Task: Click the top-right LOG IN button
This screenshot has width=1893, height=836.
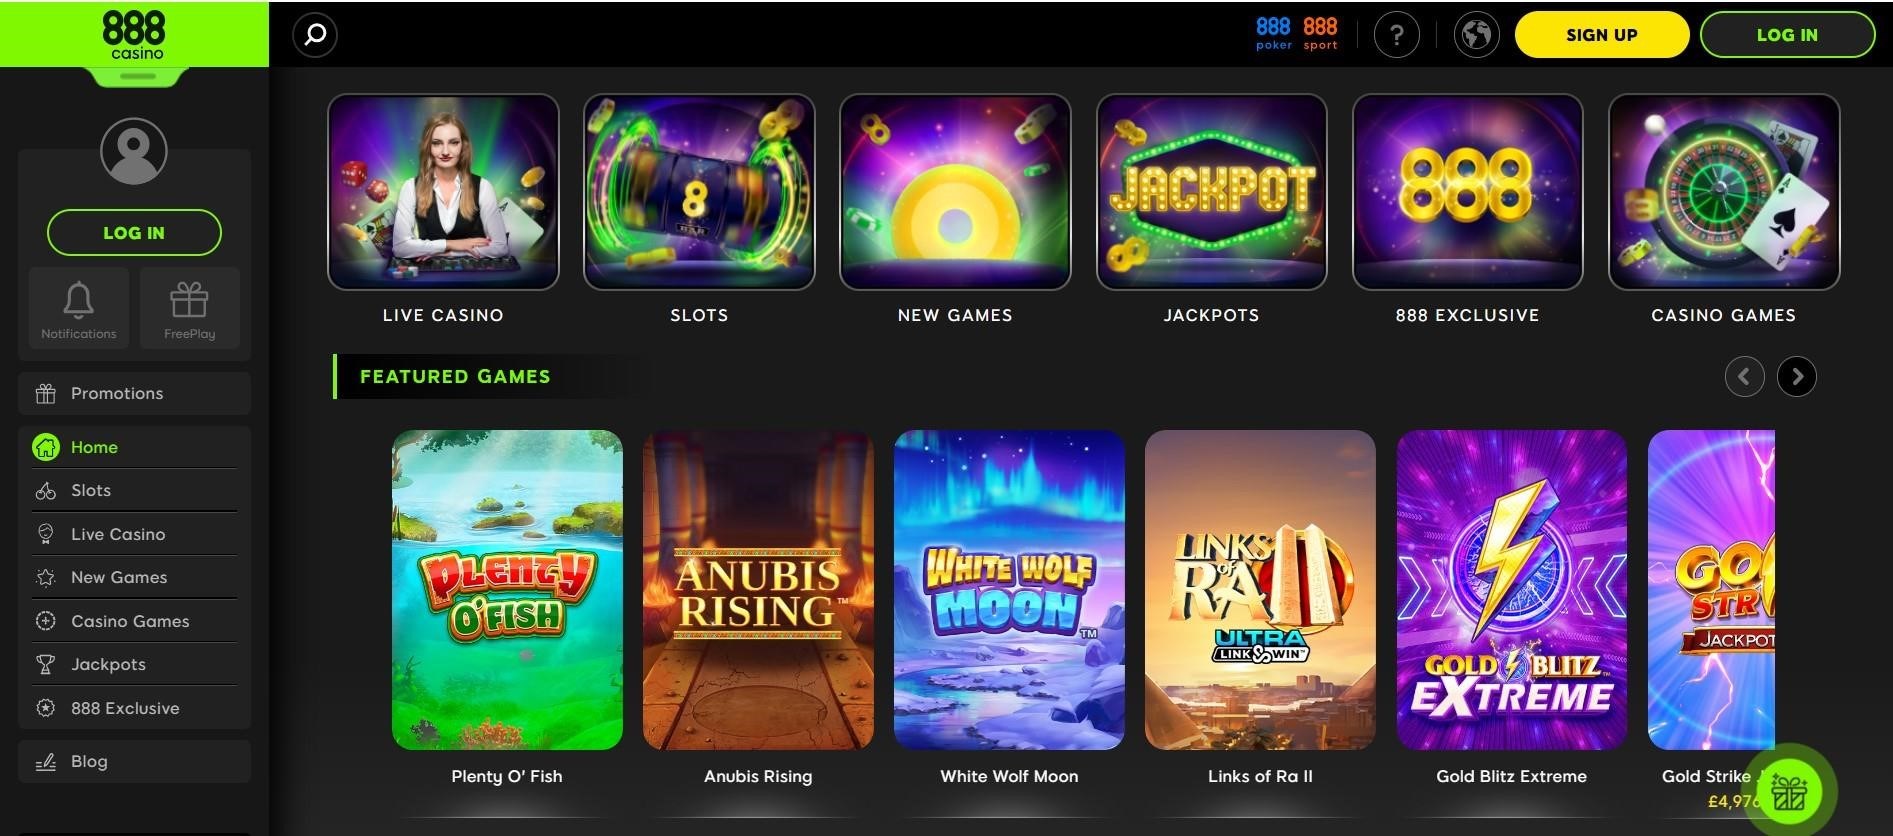Action: pyautogui.click(x=1787, y=35)
